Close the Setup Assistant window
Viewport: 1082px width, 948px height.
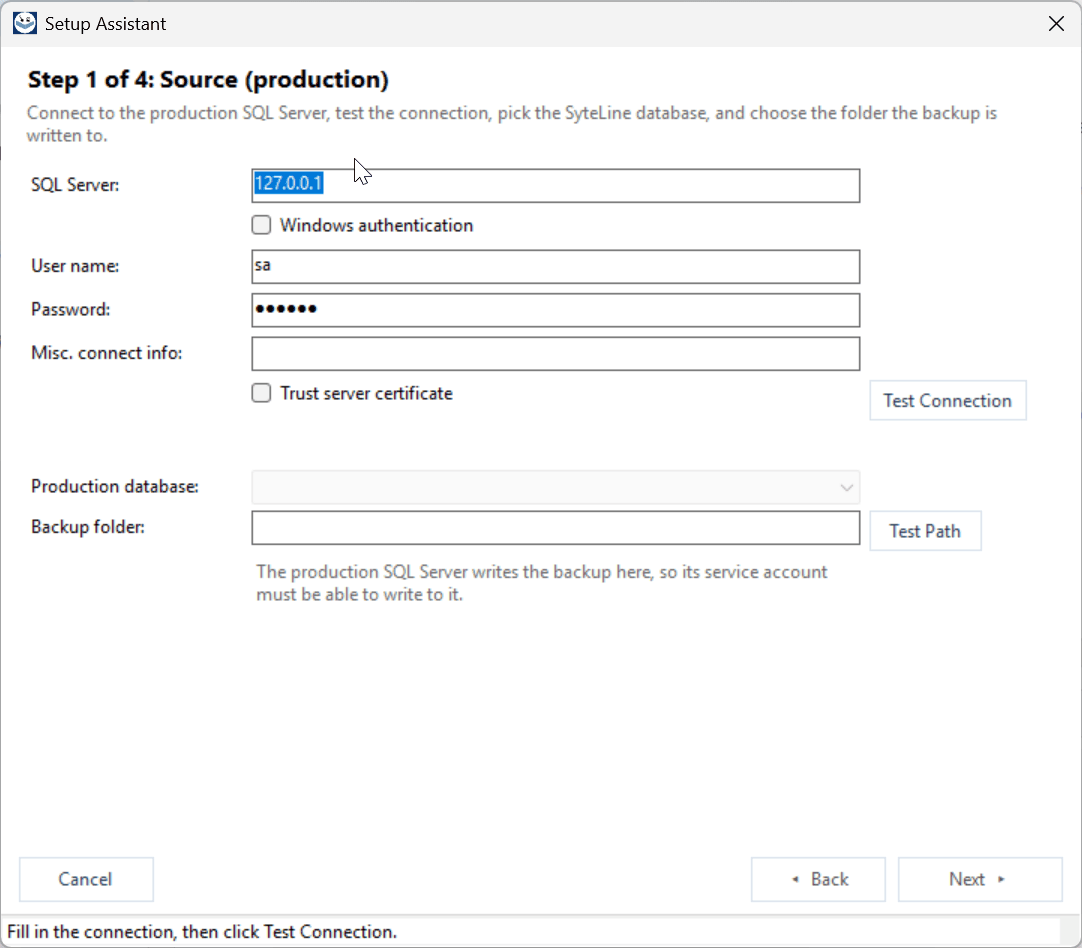pyautogui.click(x=1056, y=23)
